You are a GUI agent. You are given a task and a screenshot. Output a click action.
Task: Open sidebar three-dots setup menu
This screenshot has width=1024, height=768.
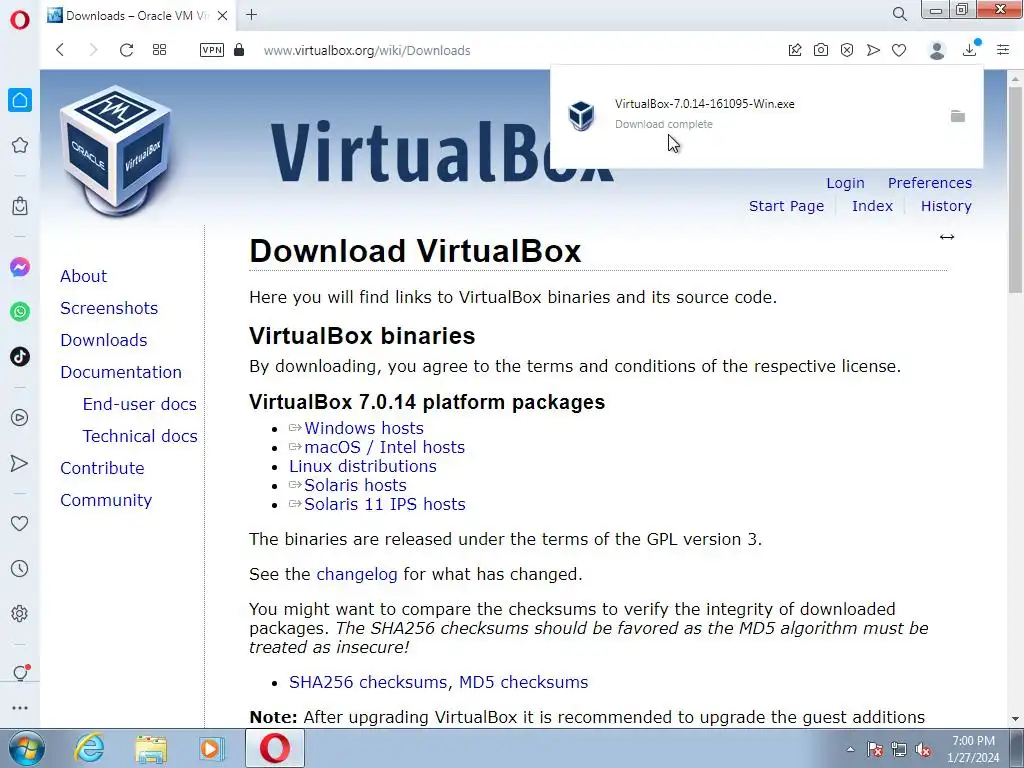pyautogui.click(x=20, y=708)
